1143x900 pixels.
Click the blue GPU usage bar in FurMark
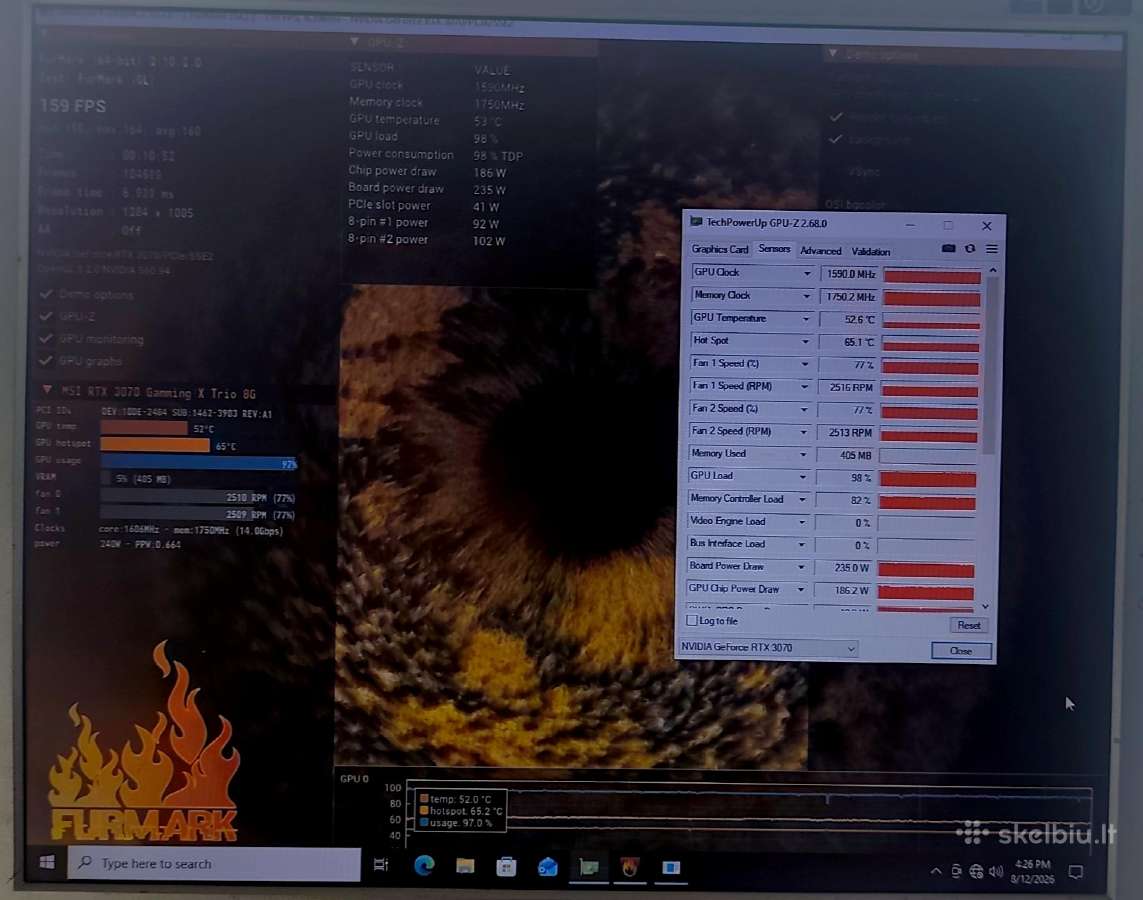[x=198, y=462]
